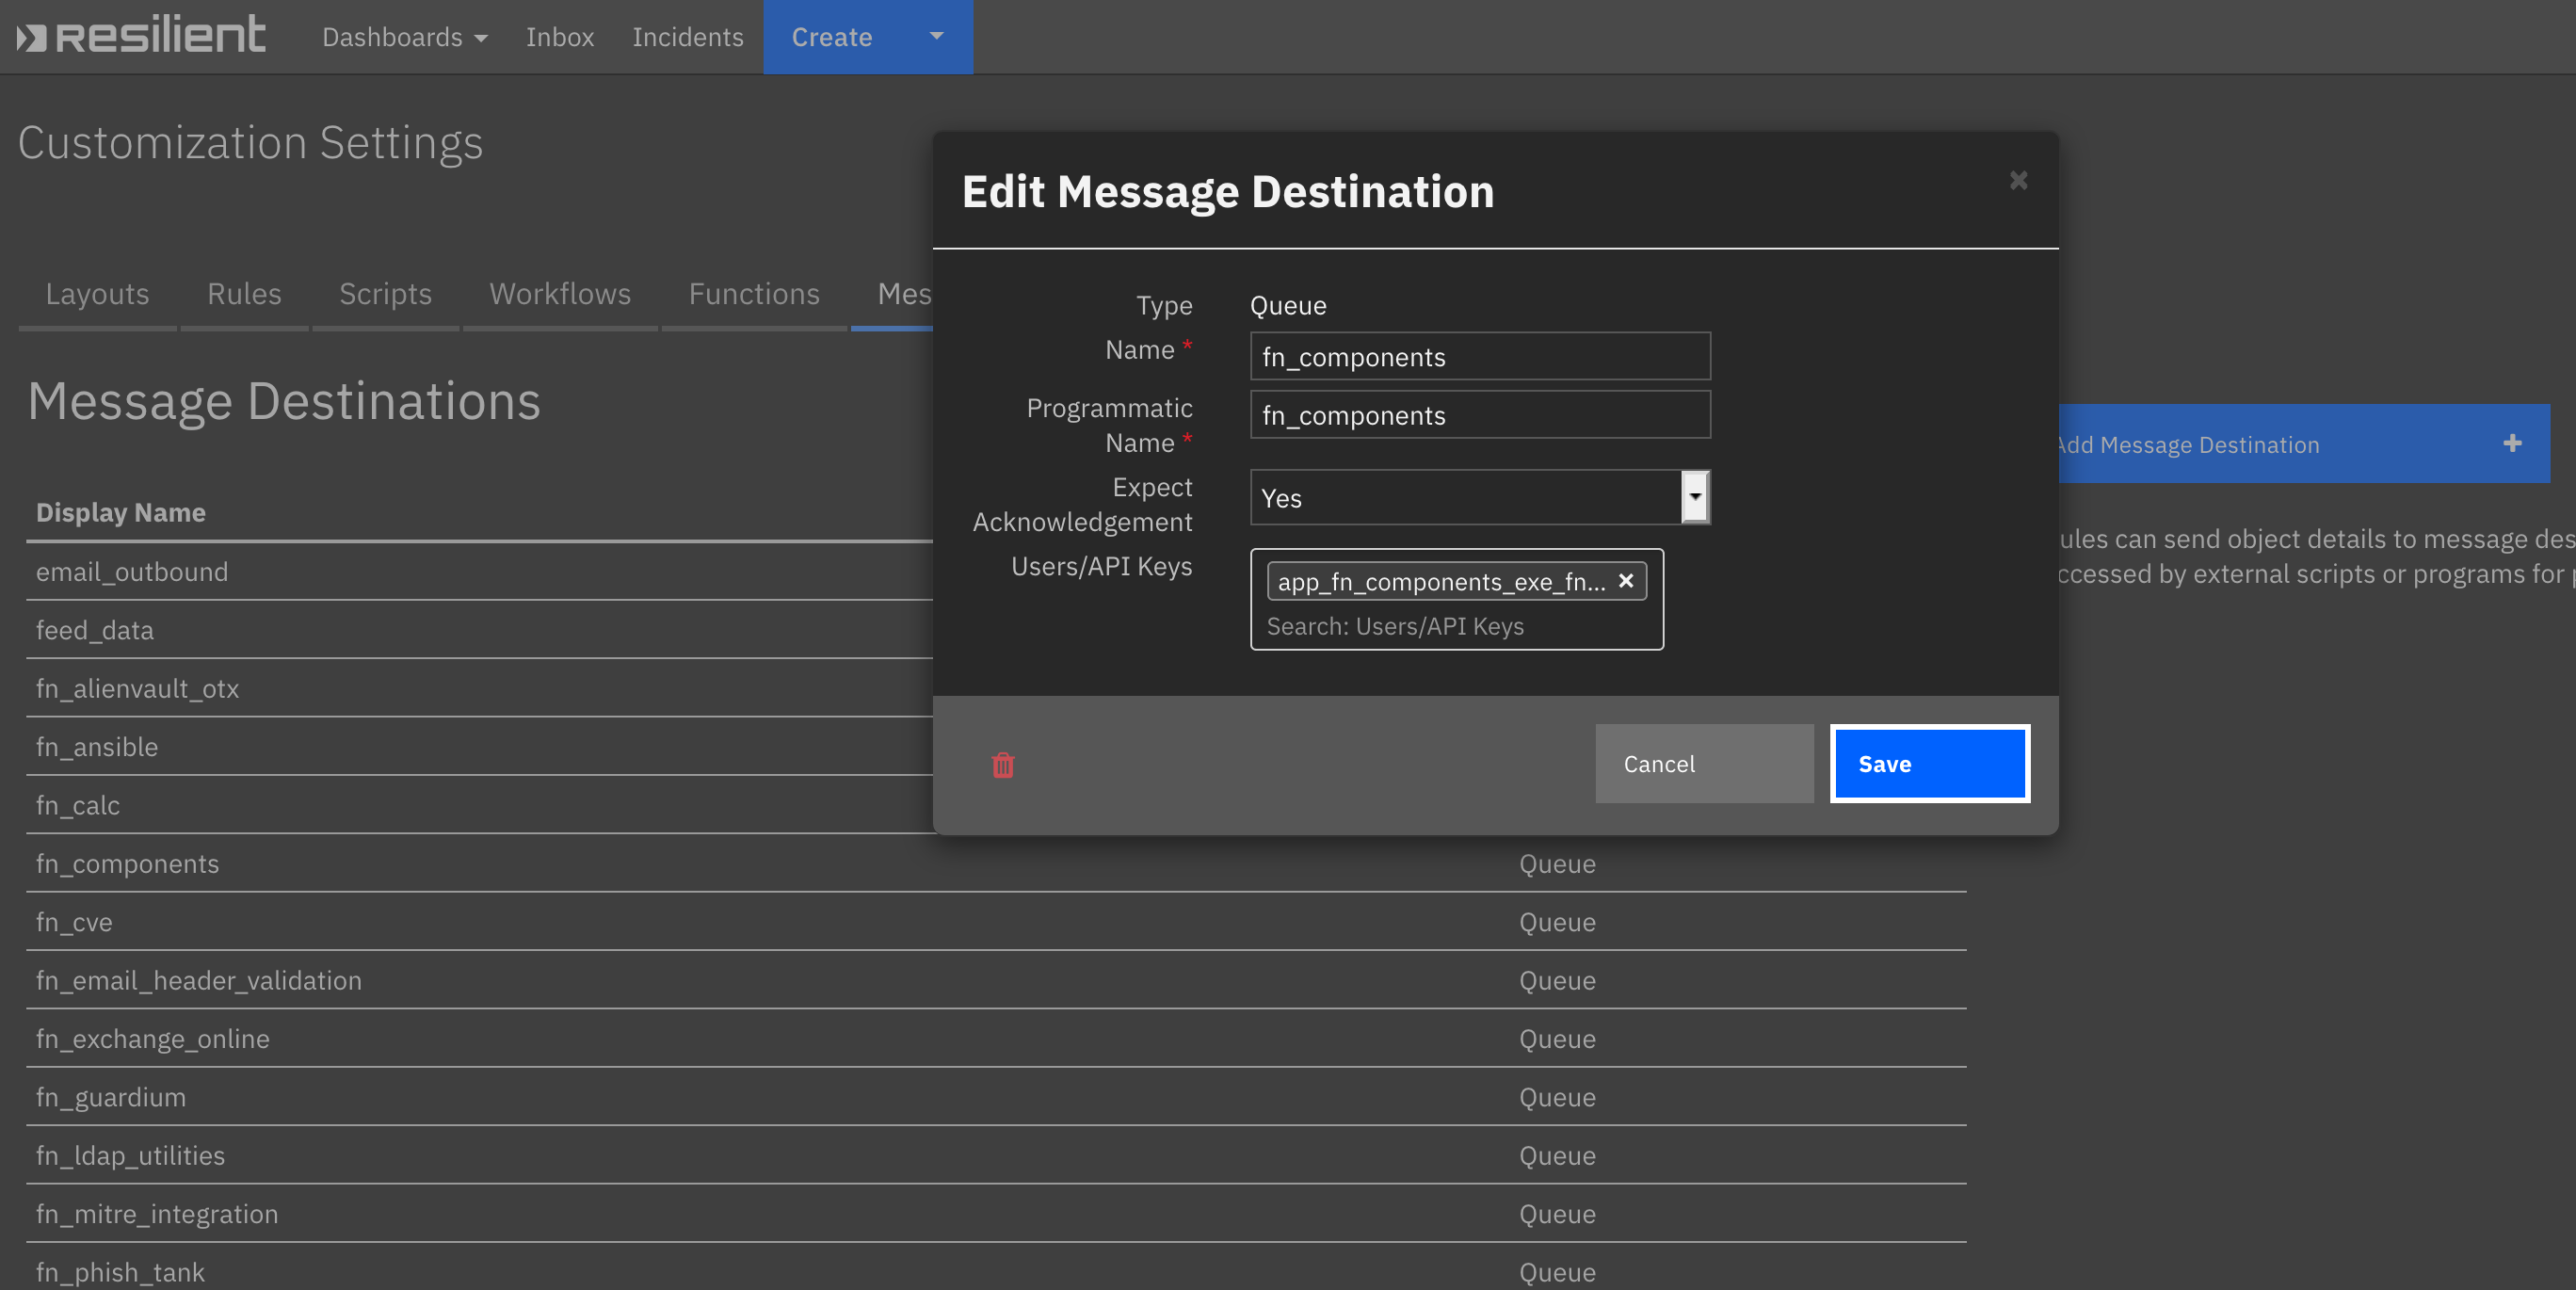Open fn_components in the destinations list
The image size is (2576, 1290).
[996, 864]
